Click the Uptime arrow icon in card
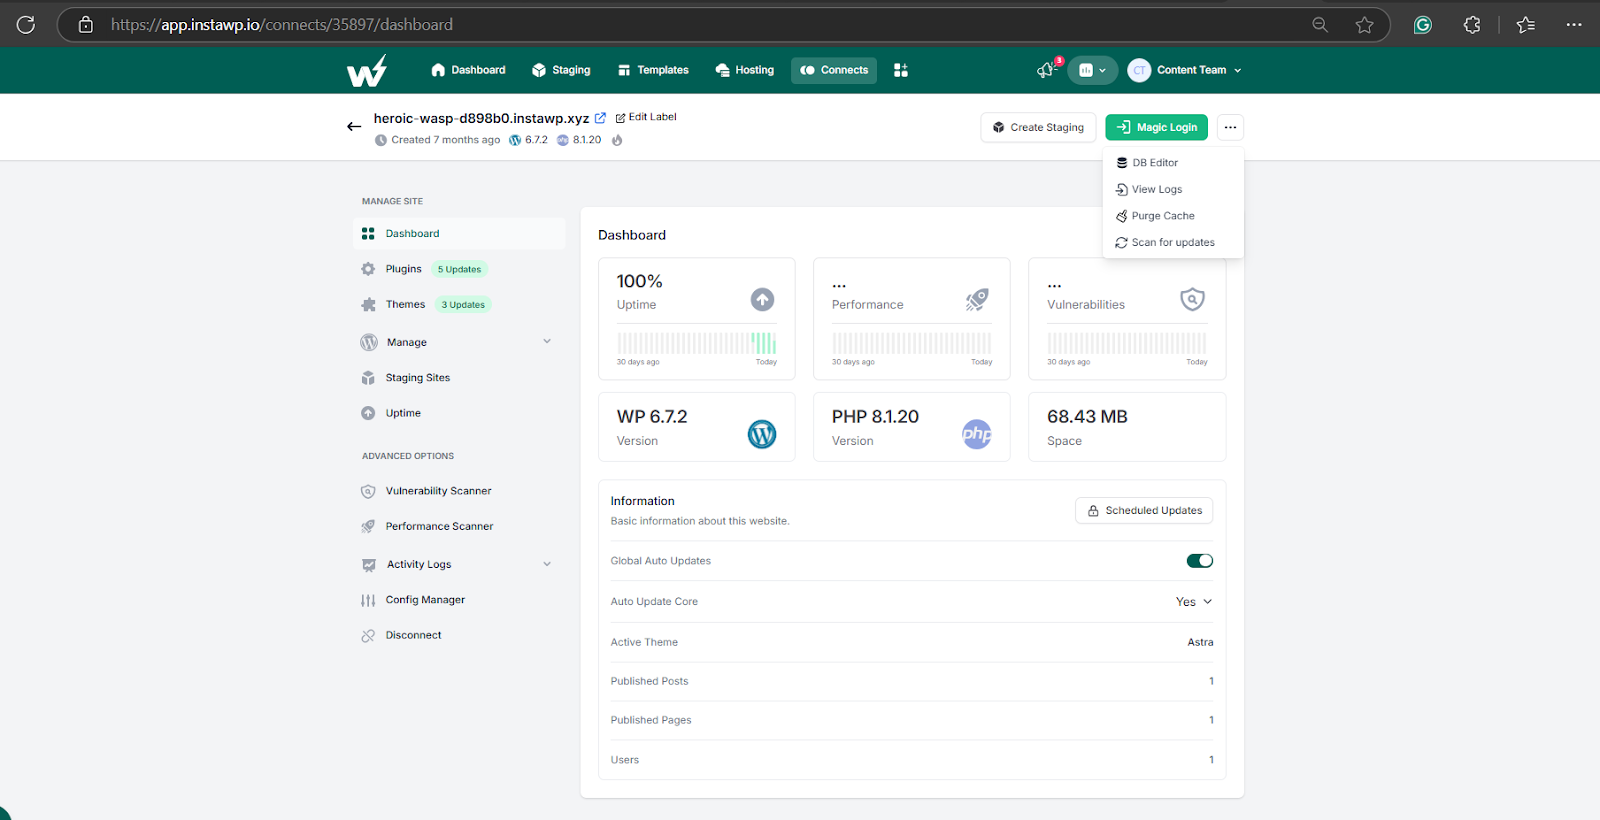The width and height of the screenshot is (1600, 820). [762, 299]
